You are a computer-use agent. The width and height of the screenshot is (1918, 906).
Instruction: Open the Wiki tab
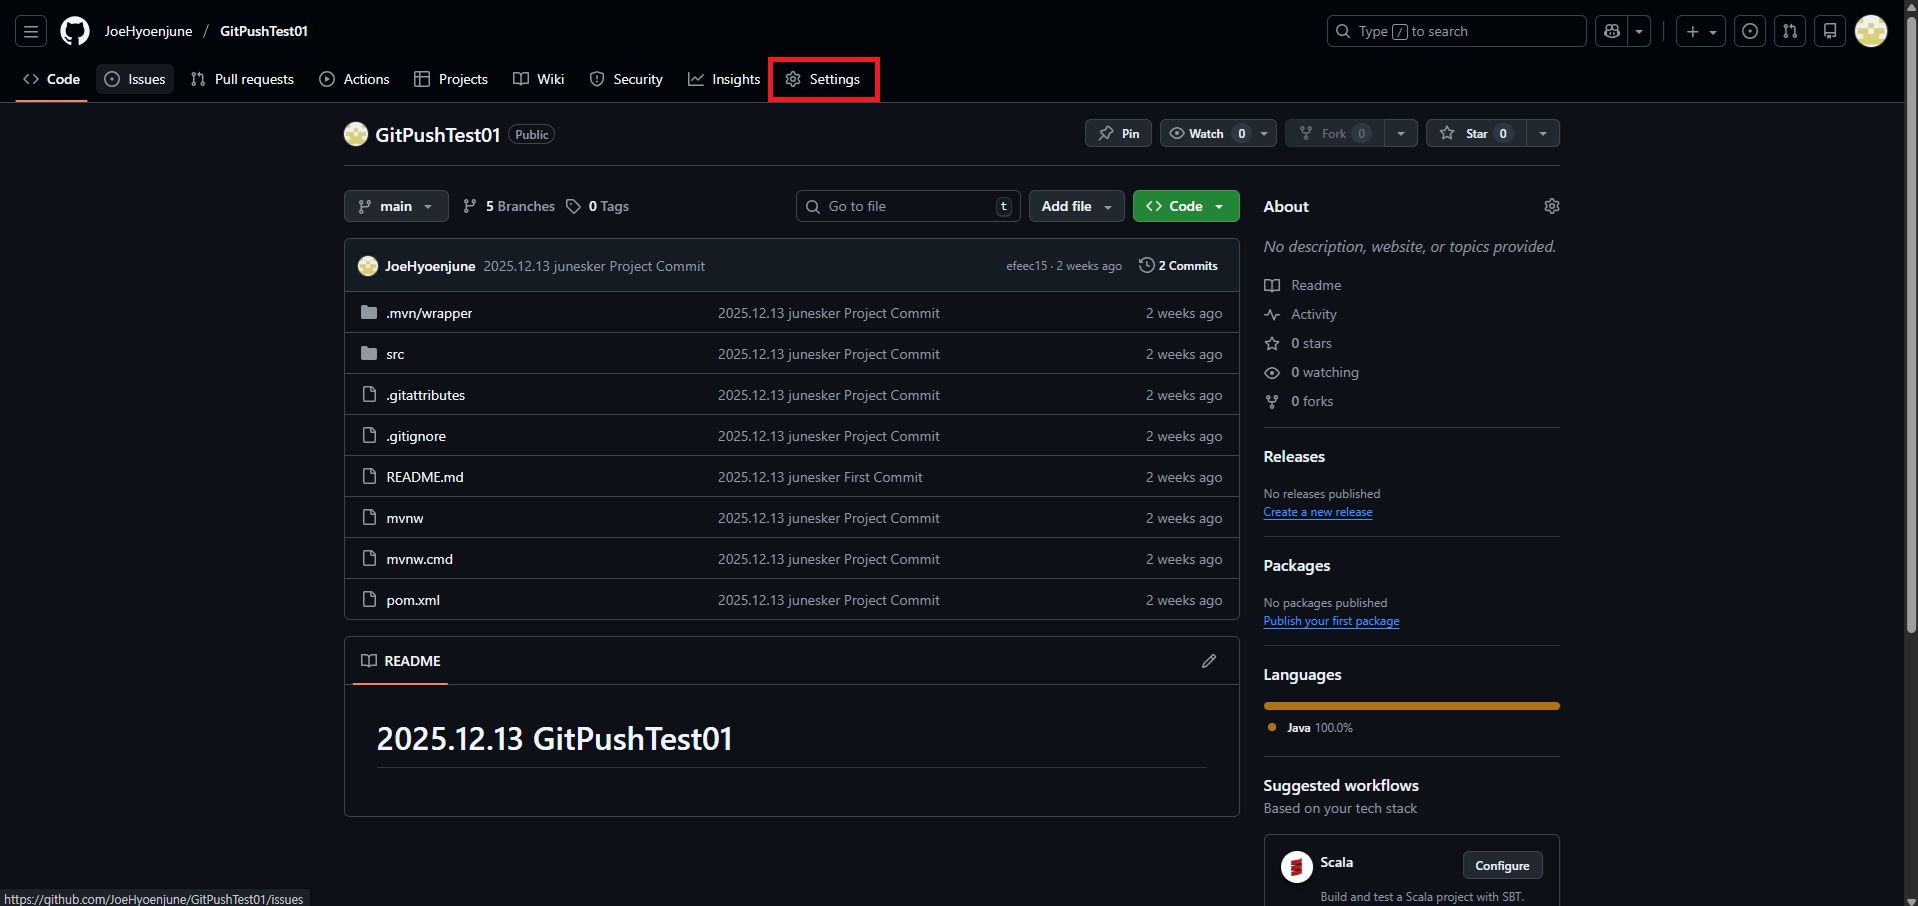pos(539,79)
